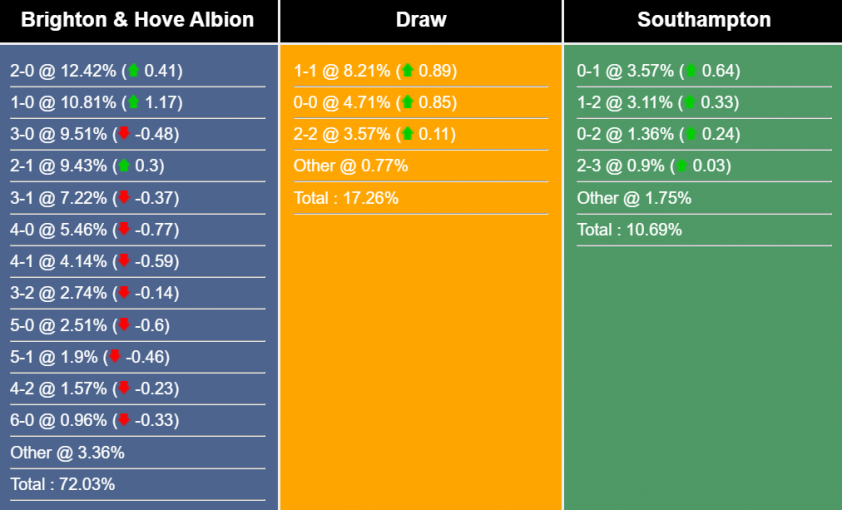Click green arrow next to 0-1 Southampton score
Viewport: 842px width, 510px height.
691,71
